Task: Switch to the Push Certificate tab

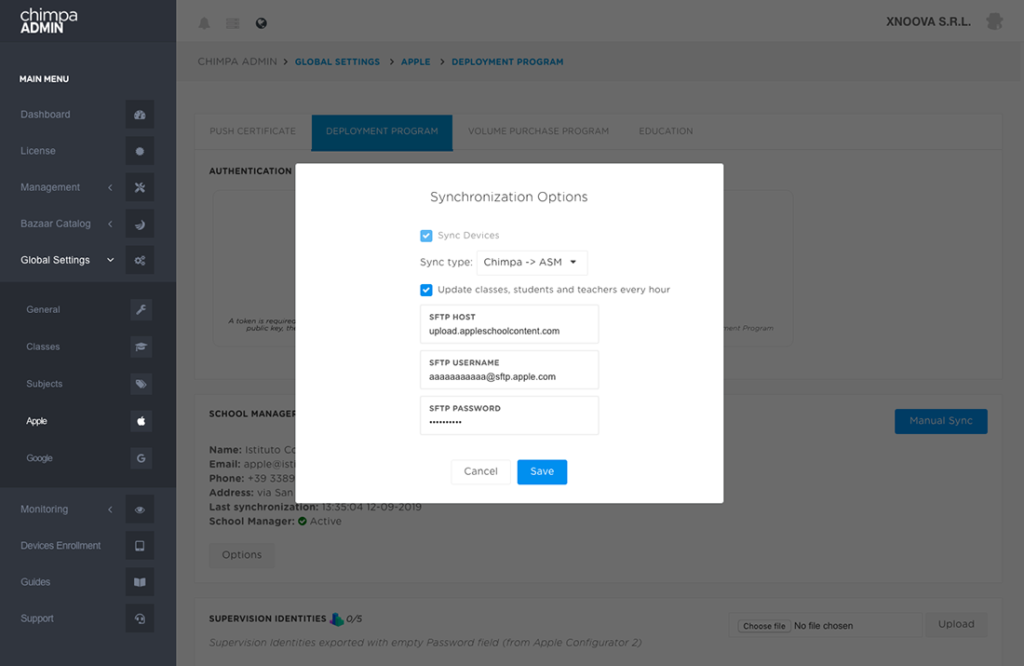Action: pos(253,131)
